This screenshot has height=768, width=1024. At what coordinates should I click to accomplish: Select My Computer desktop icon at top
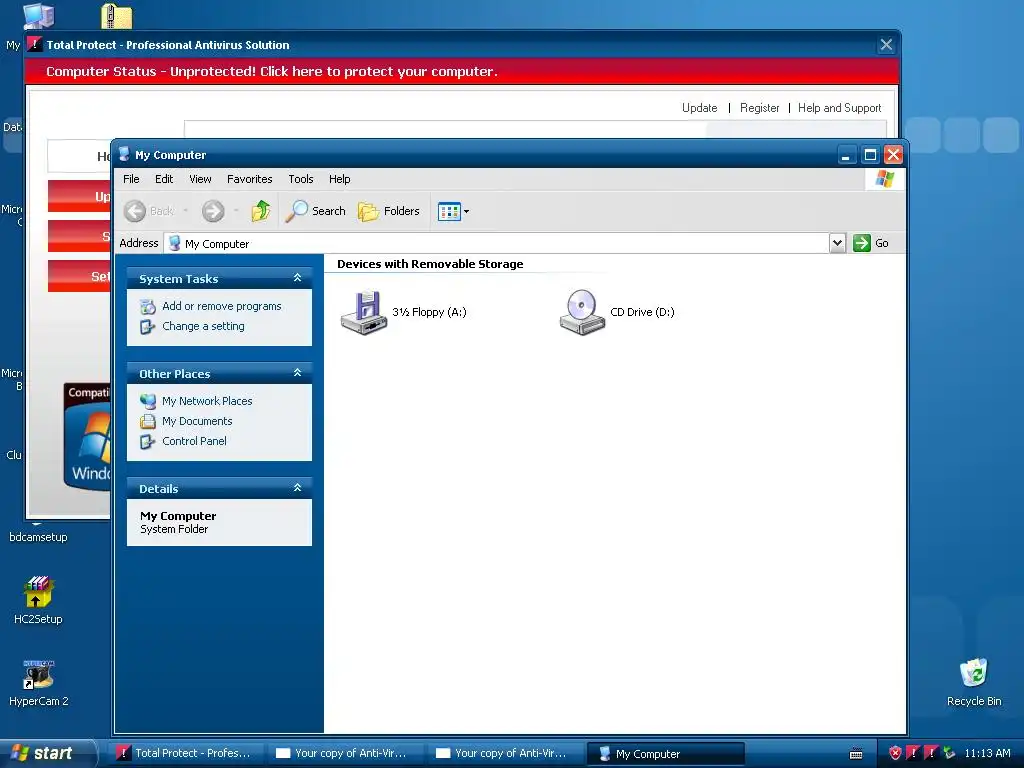point(39,15)
